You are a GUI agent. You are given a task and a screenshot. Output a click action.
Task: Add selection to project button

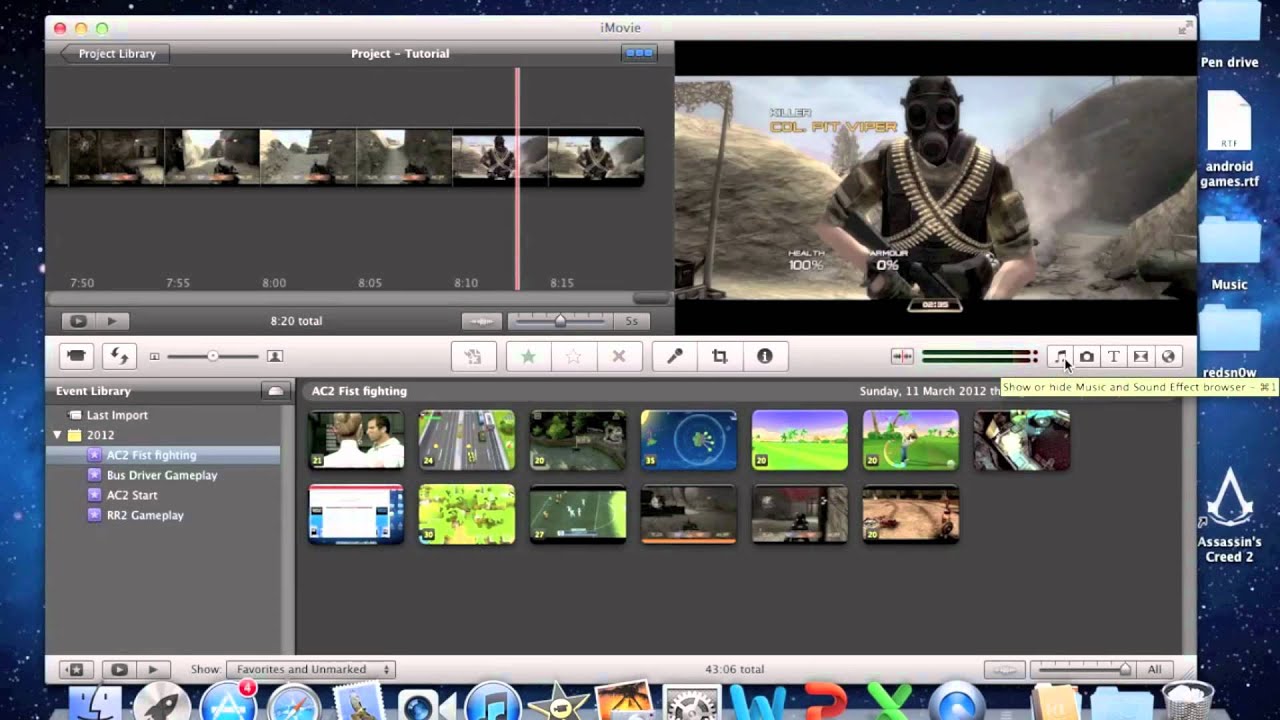[473, 356]
